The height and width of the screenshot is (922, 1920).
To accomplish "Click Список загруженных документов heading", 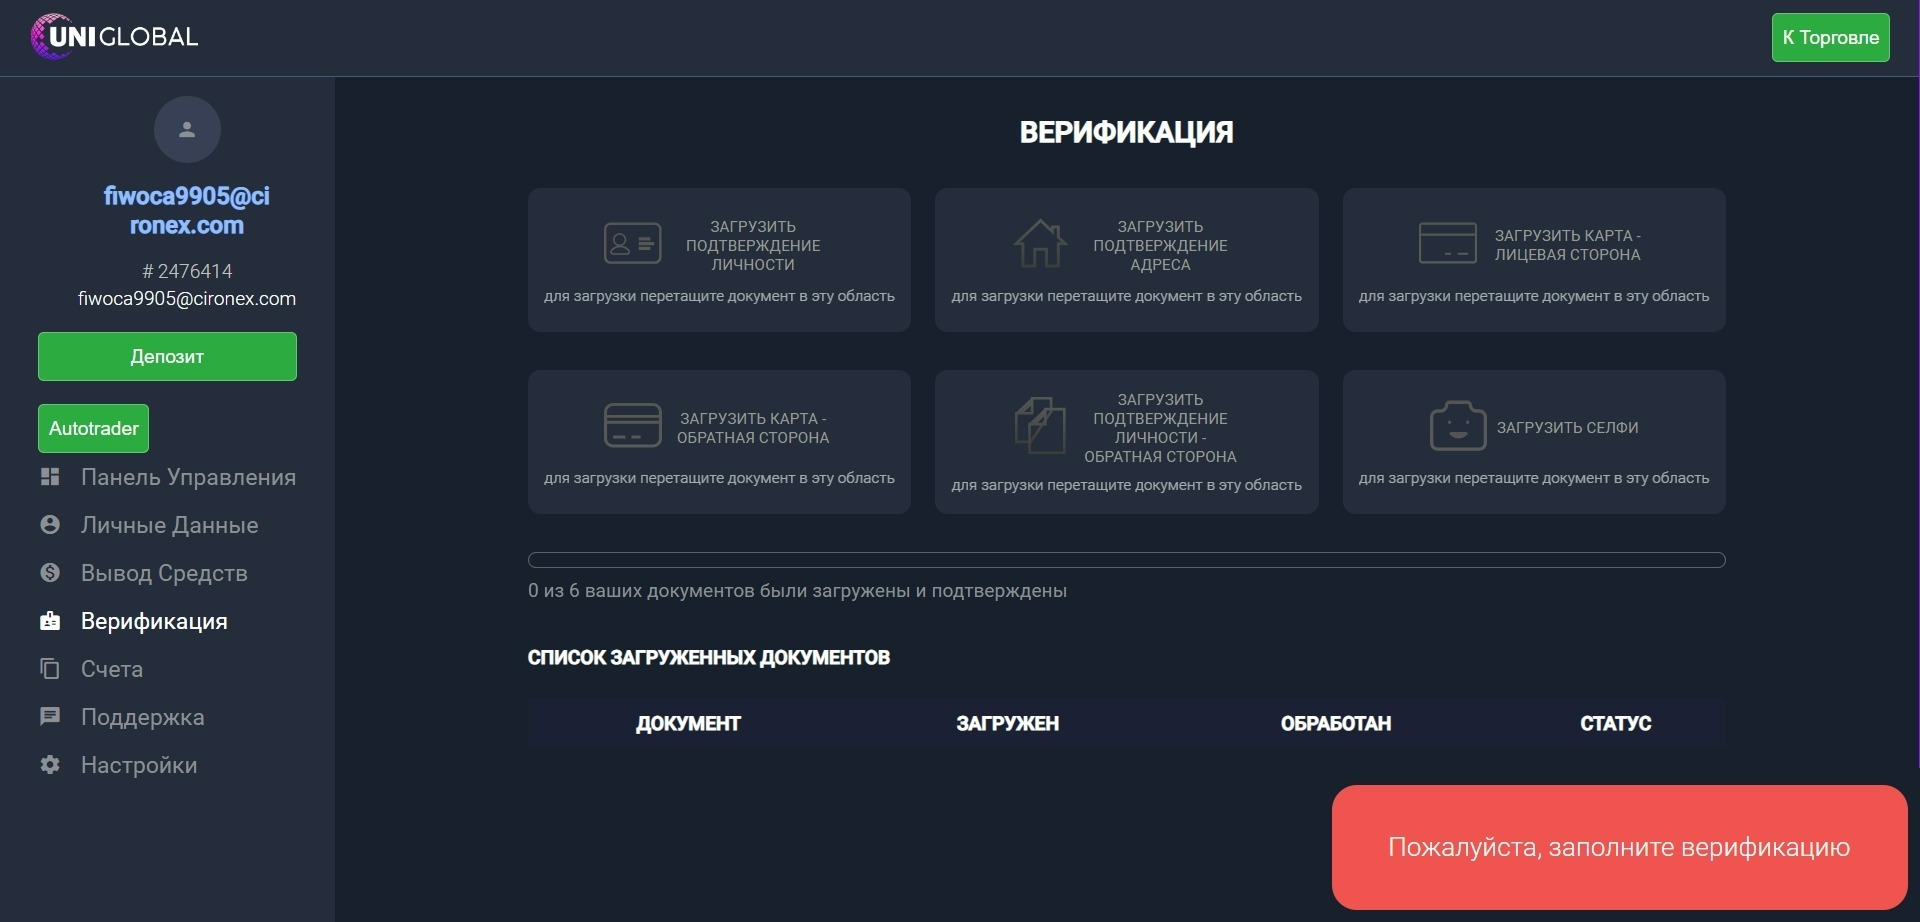I will pyautogui.click(x=708, y=658).
